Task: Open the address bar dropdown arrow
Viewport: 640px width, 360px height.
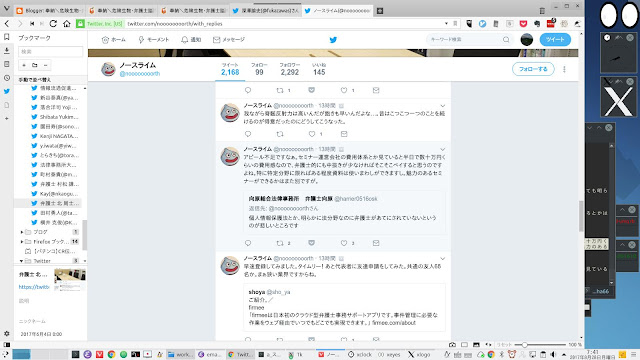Action: coord(446,24)
